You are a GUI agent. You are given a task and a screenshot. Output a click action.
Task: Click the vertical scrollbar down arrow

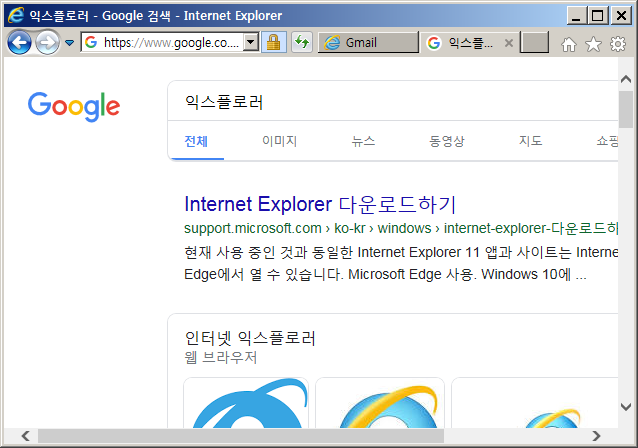pyautogui.click(x=626, y=406)
